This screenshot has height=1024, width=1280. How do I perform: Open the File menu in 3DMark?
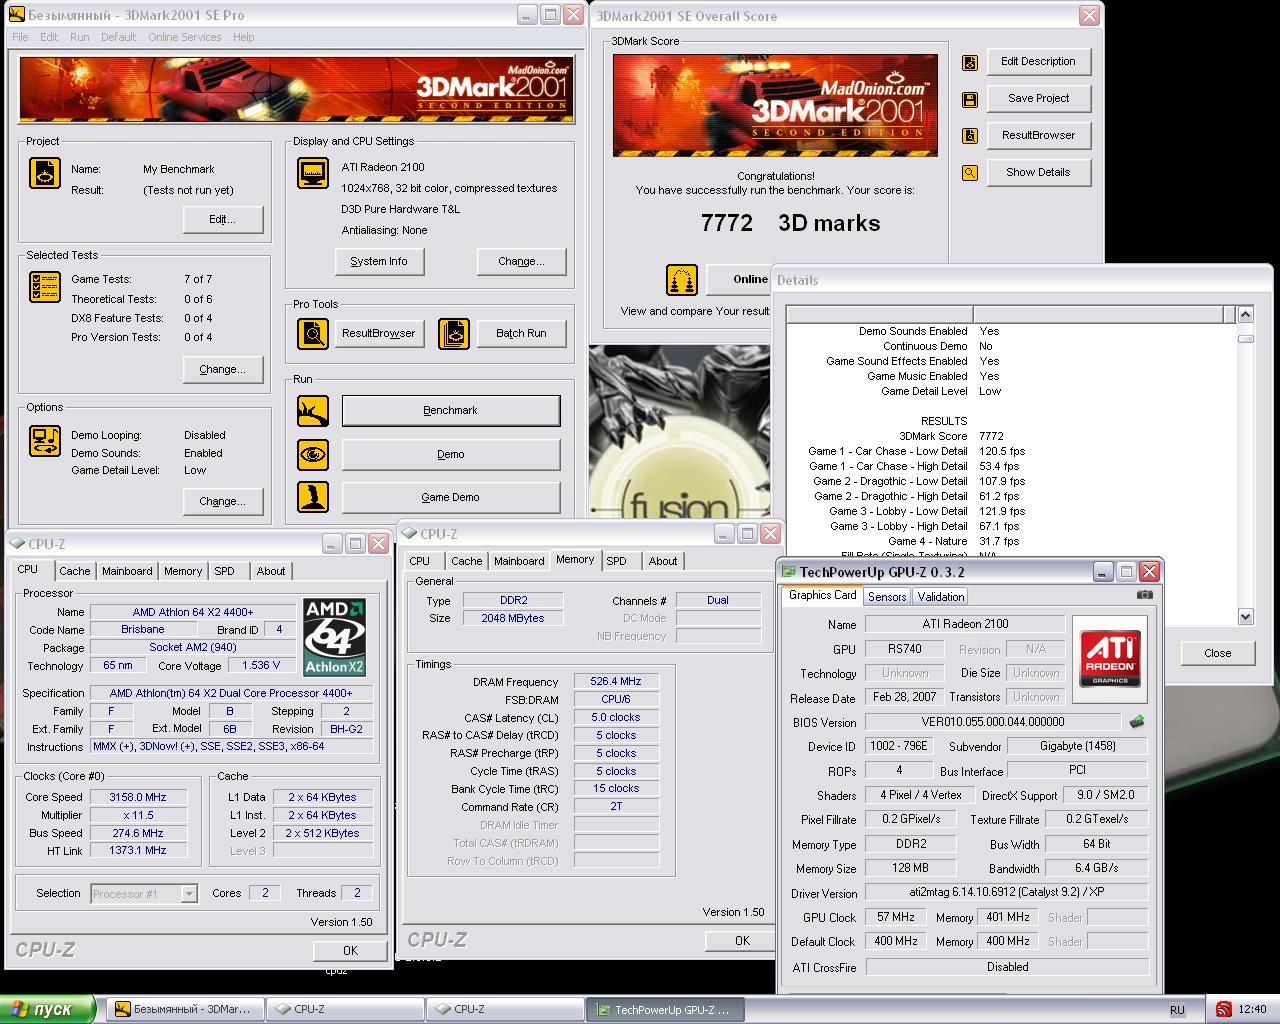pyautogui.click(x=20, y=37)
